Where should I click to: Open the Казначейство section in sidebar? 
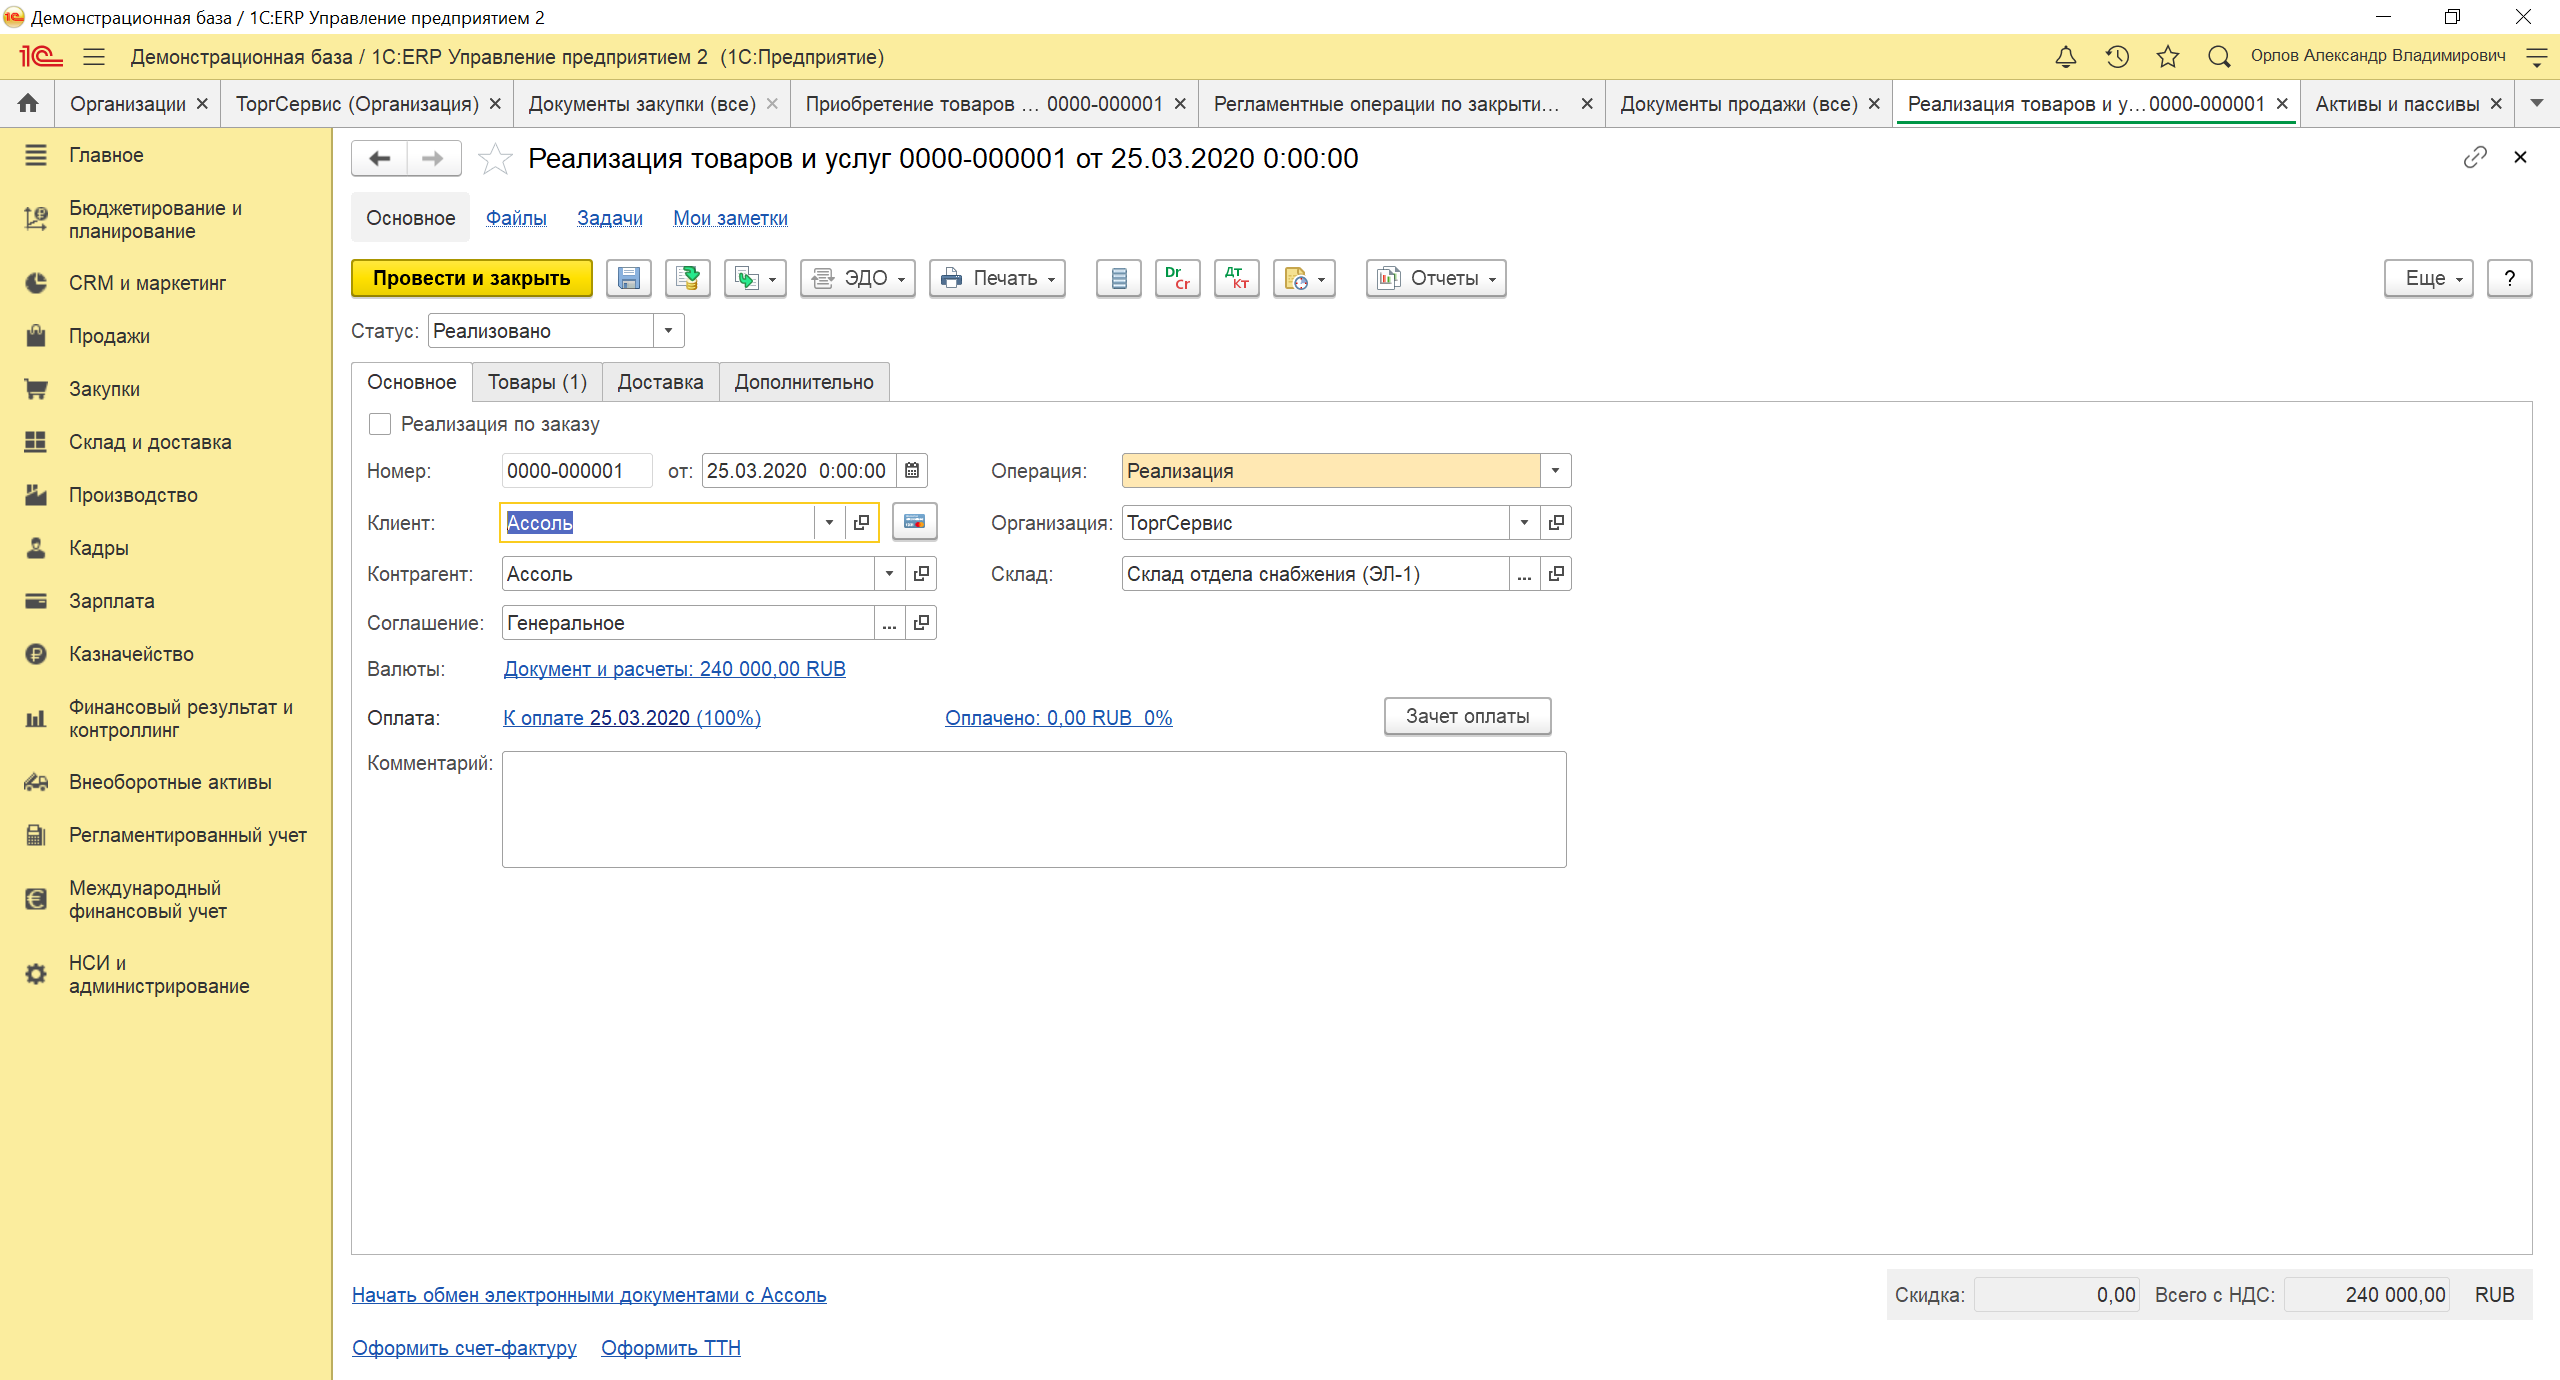tap(131, 654)
